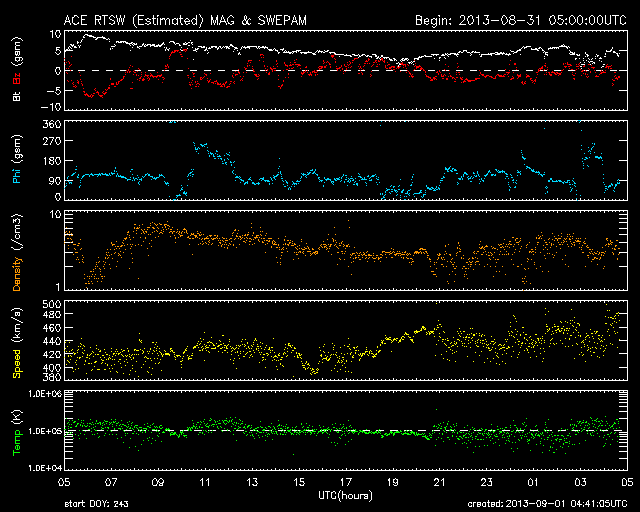Click the '1.0E+04' tick on the Temp axis
This screenshot has width=640, height=512.
coord(45,468)
